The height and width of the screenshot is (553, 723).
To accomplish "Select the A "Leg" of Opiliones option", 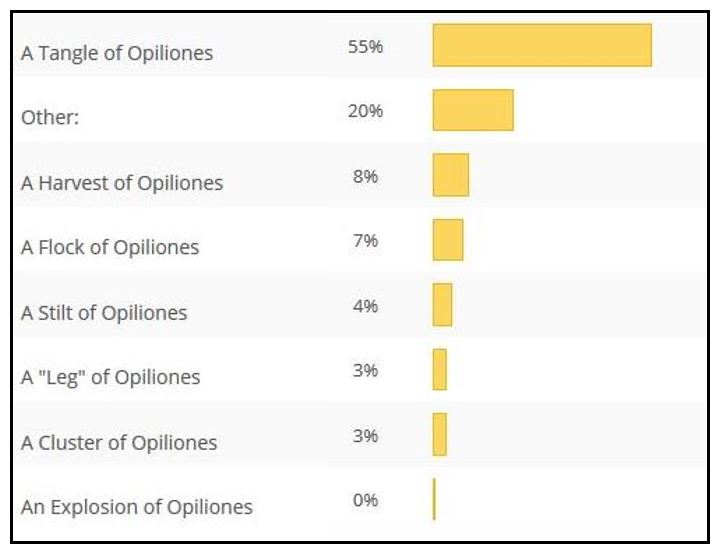I will click(110, 377).
